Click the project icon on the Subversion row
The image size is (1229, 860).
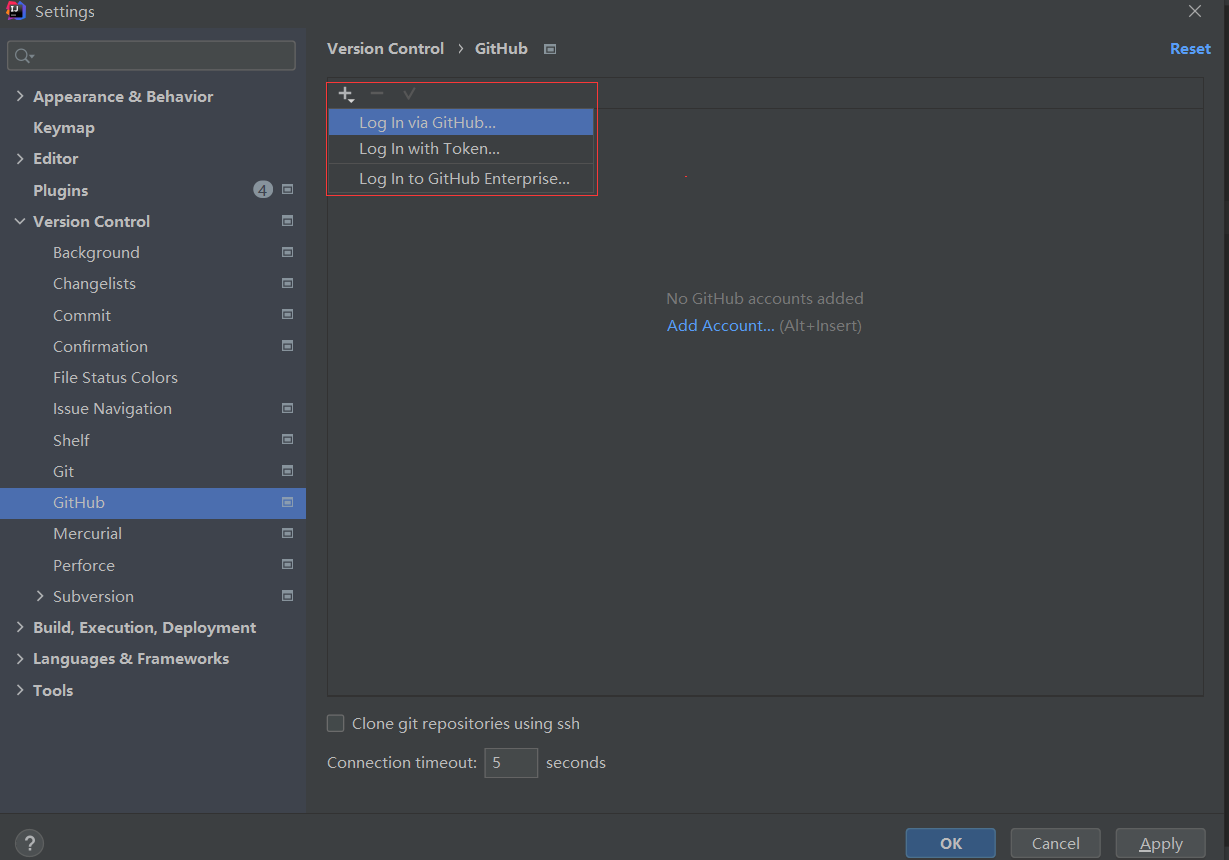tap(287, 596)
